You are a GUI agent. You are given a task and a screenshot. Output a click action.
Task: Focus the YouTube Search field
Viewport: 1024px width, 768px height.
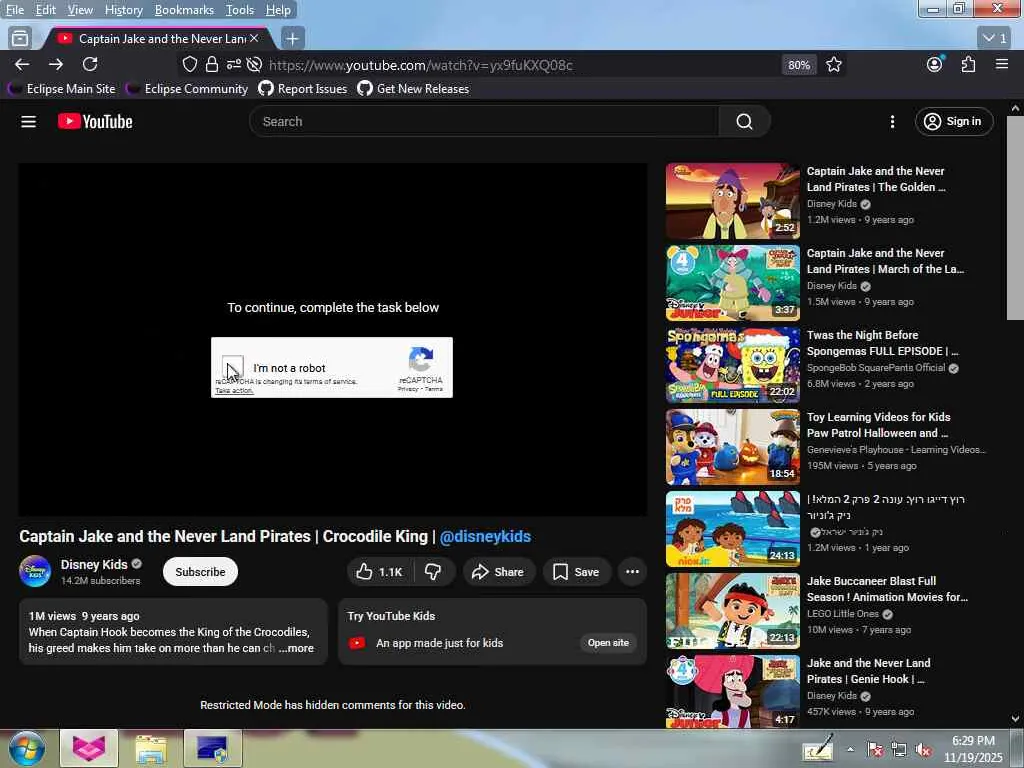[483, 121]
